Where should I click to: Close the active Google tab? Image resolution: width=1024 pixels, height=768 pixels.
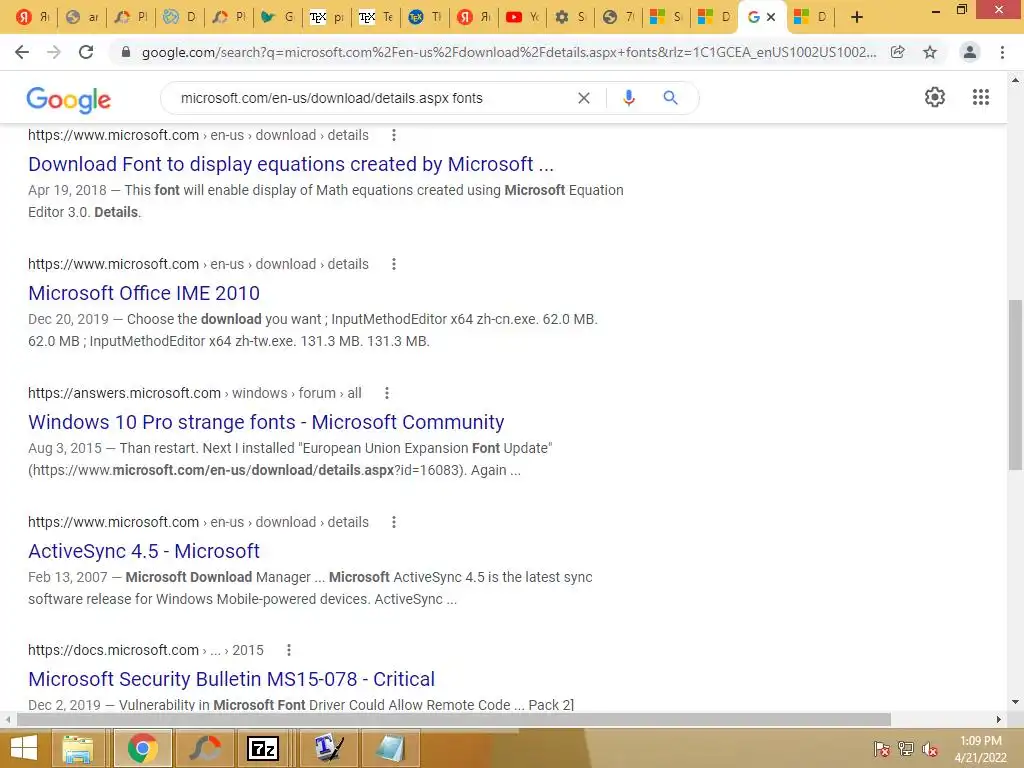coord(771,17)
